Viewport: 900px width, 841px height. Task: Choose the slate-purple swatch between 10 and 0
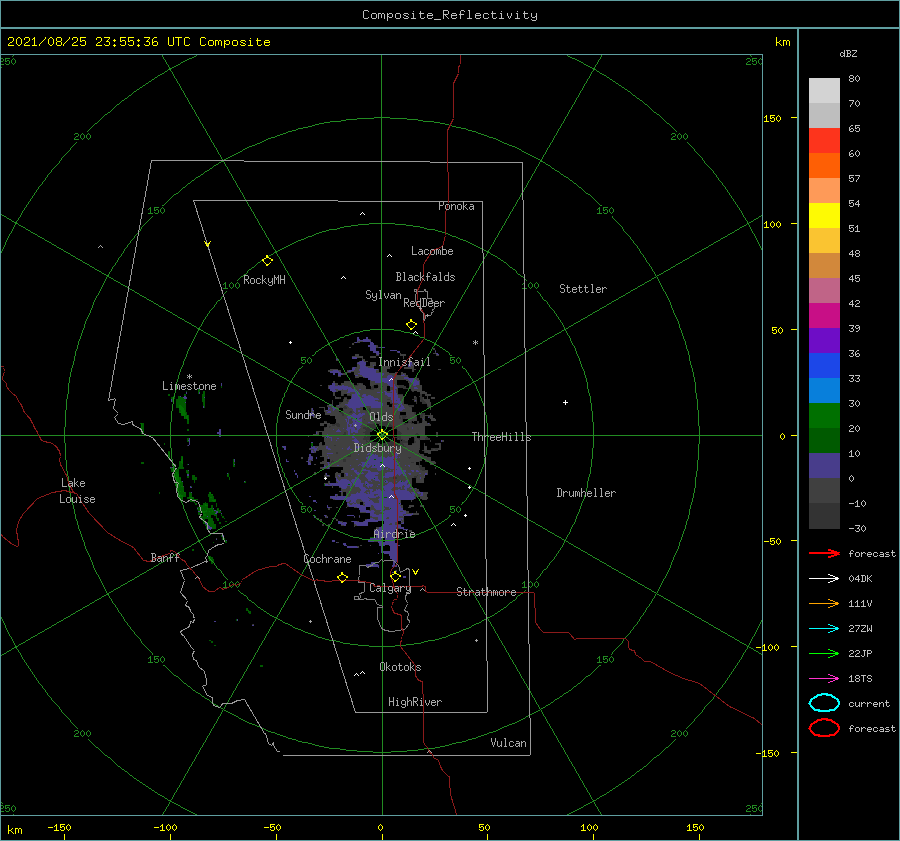tap(824, 466)
